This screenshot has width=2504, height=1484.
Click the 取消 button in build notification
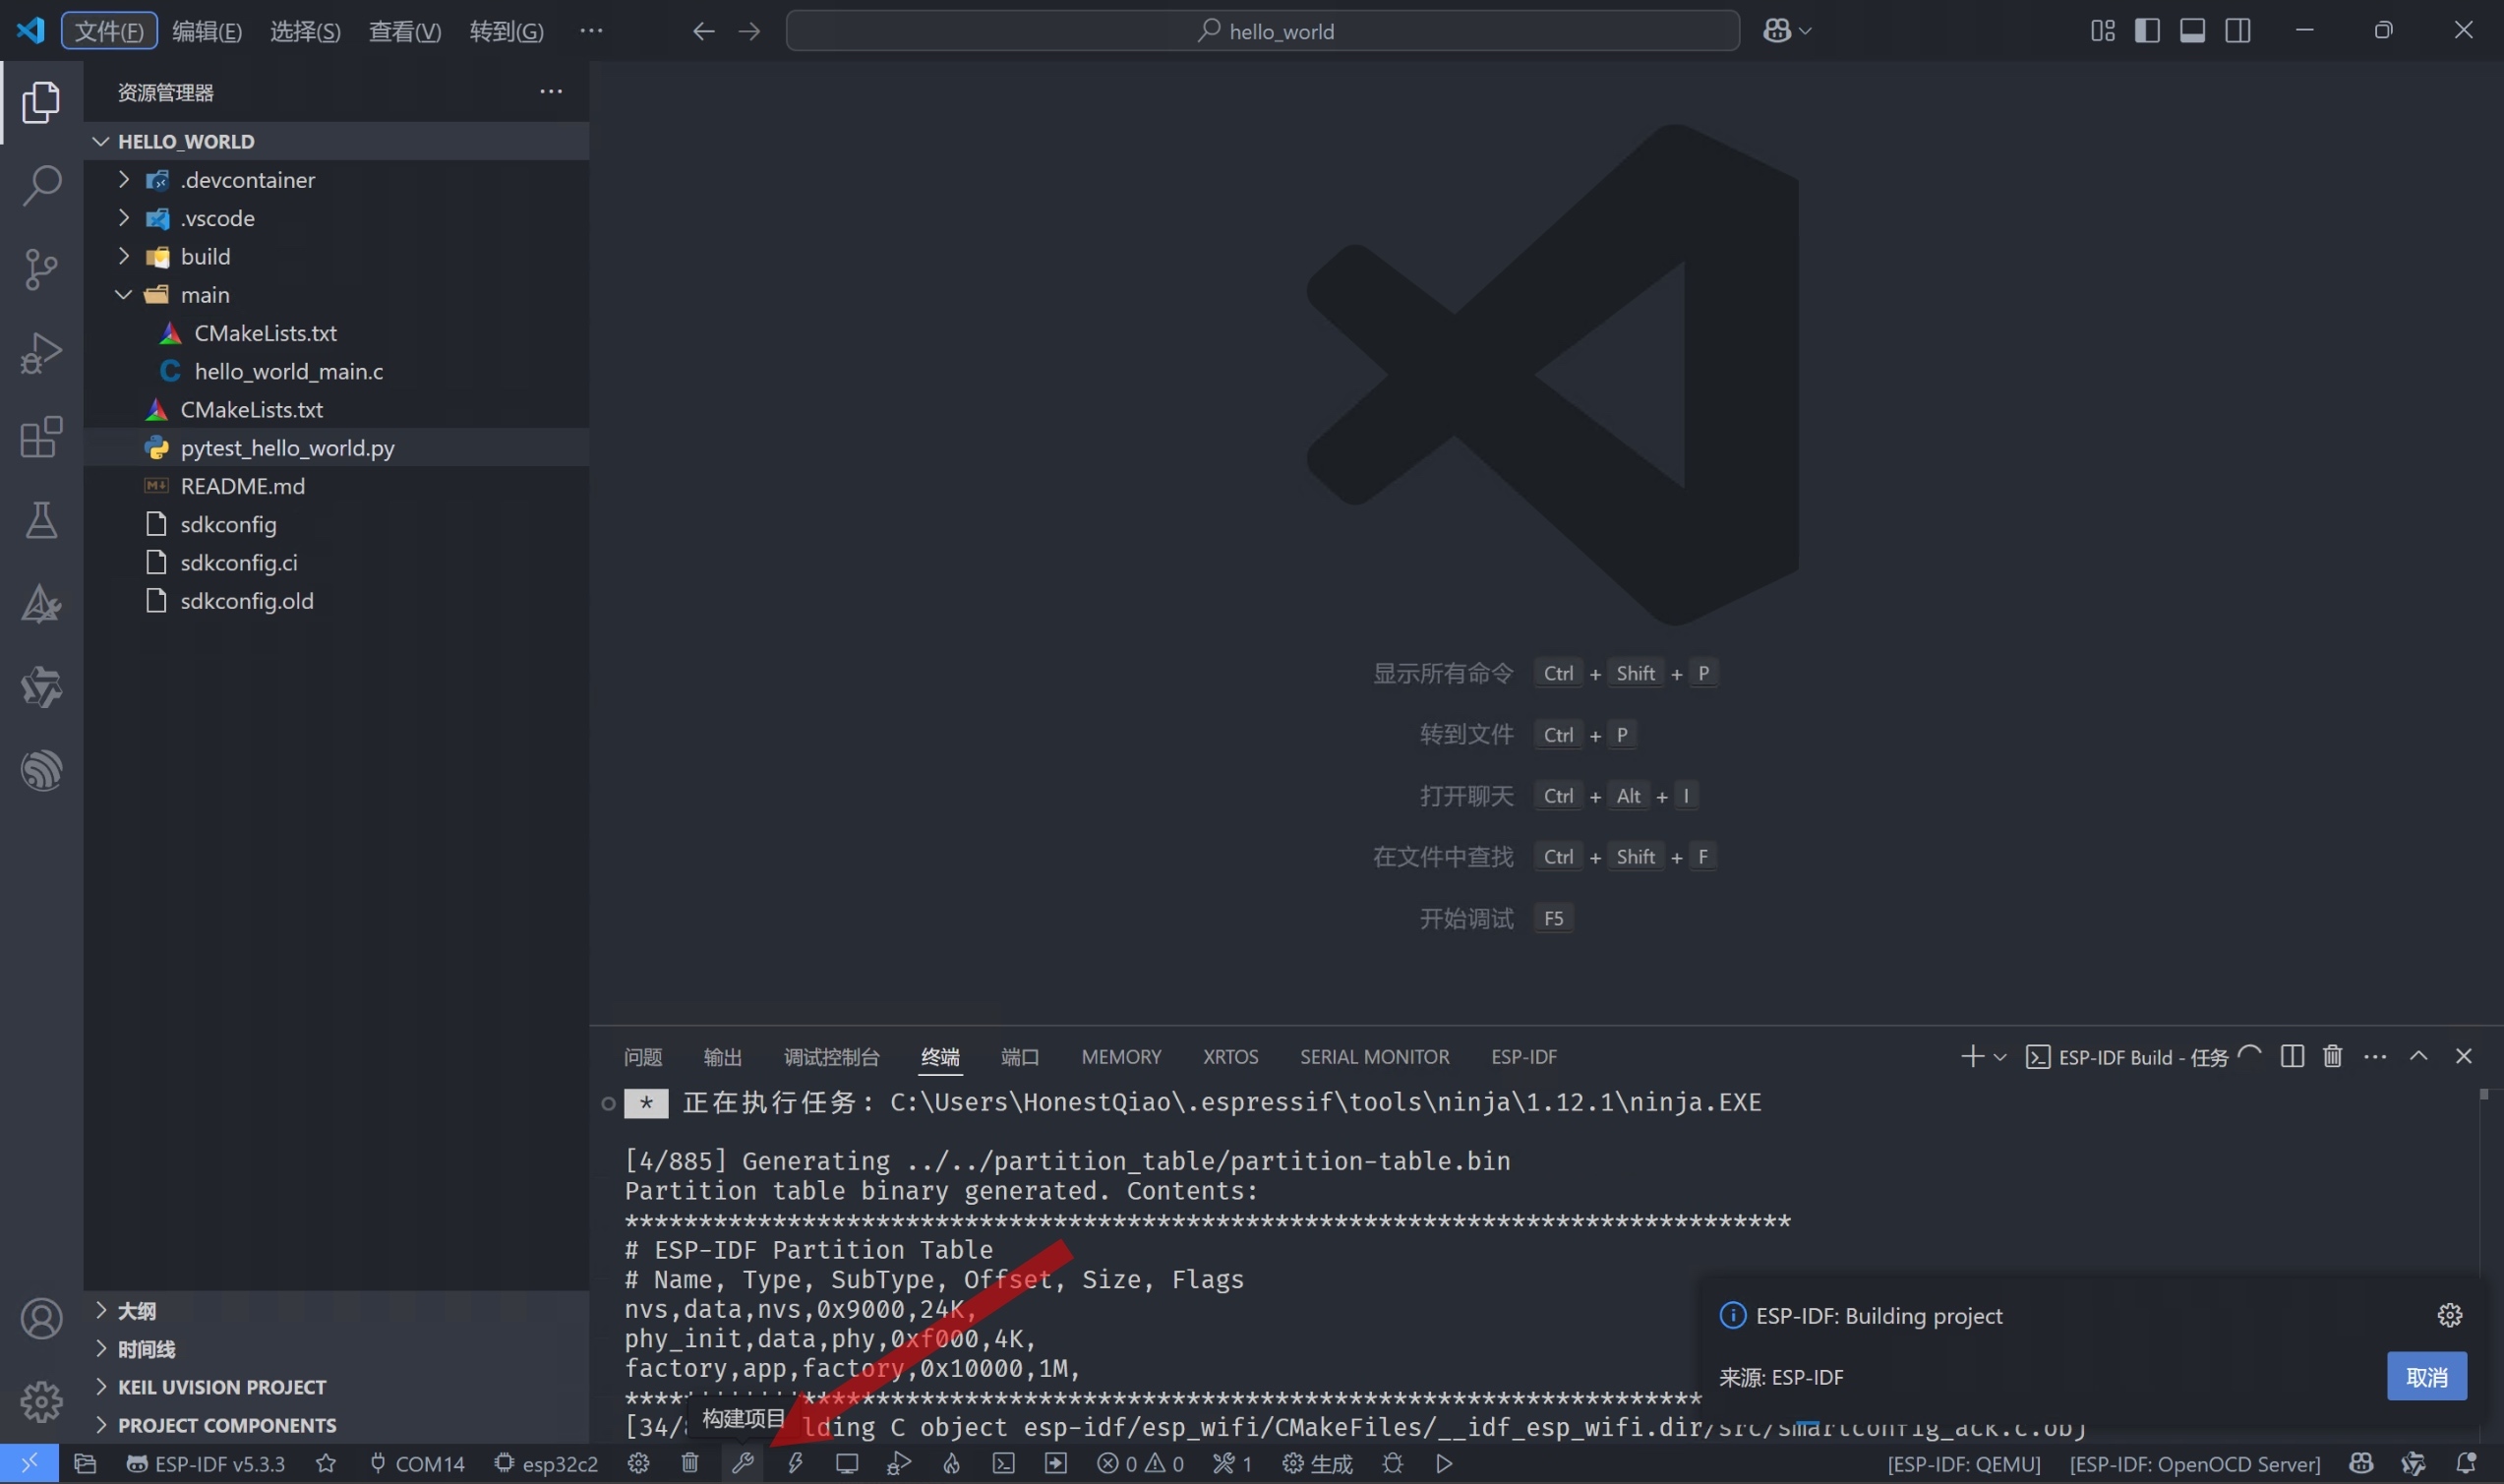click(2426, 1377)
